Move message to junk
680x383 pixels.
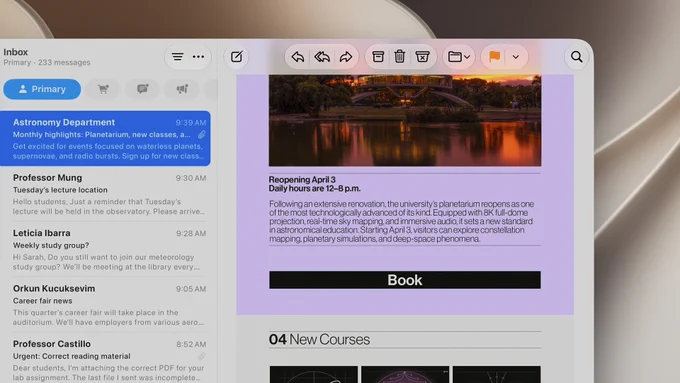point(422,57)
